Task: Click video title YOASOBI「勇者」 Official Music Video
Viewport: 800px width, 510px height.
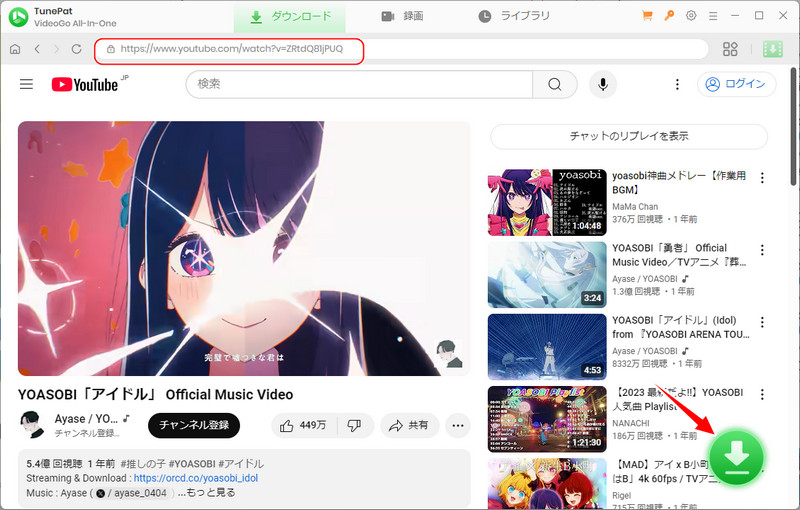Action: tap(680, 255)
